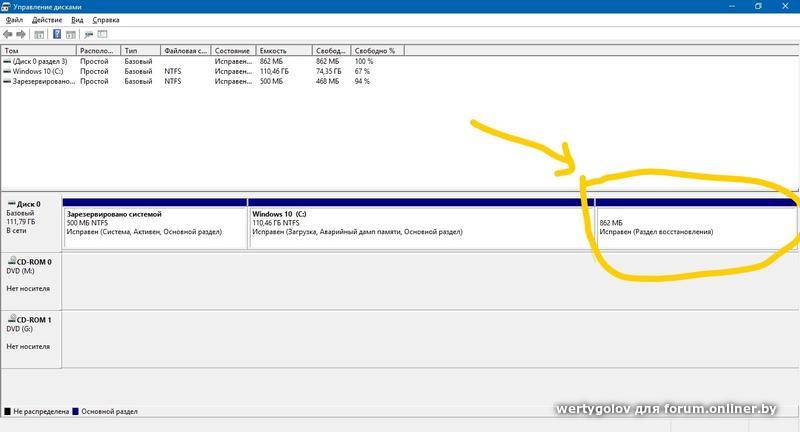Click the NTFS cell in the Зарезервировано row

click(x=172, y=81)
